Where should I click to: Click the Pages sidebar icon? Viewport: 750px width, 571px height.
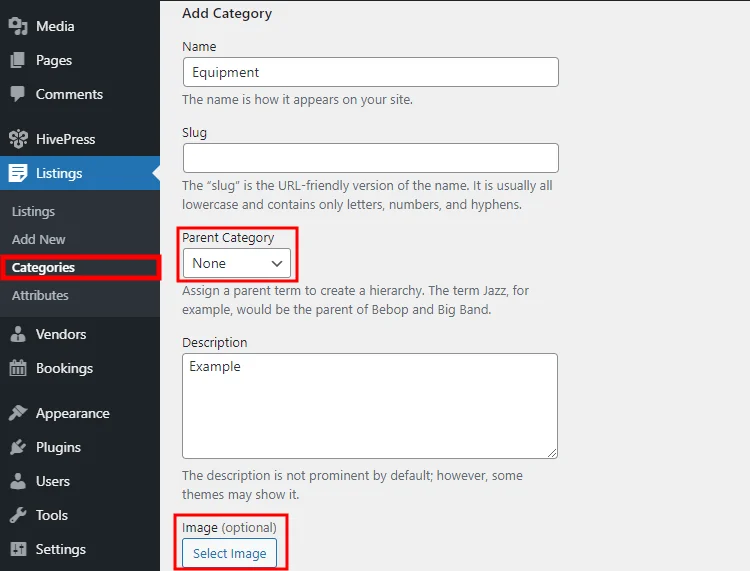(x=18, y=60)
